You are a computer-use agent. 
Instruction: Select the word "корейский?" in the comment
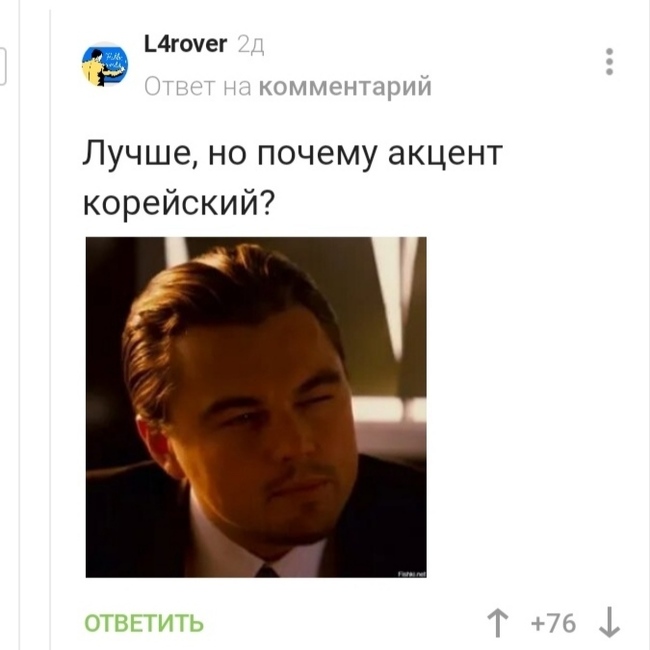[x=179, y=203]
